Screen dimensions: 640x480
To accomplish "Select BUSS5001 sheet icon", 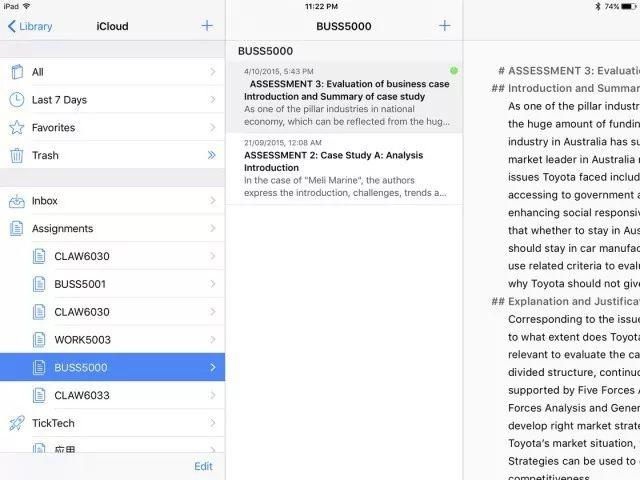I will point(39,284).
